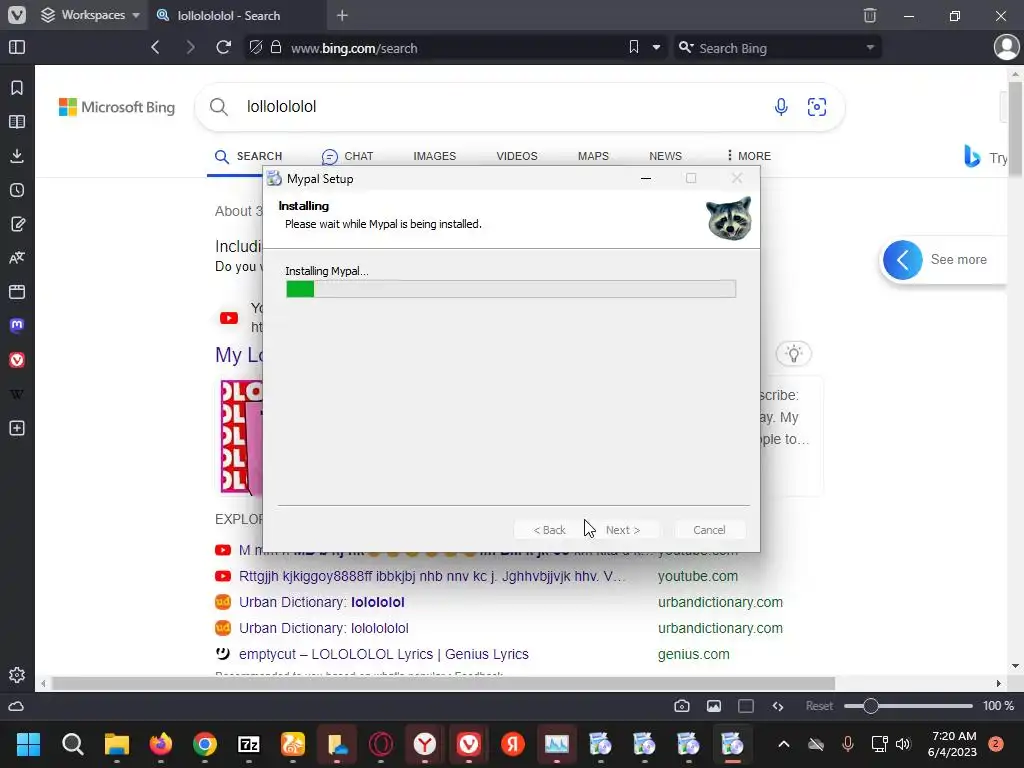The image size is (1024, 768).
Task: Adjust the page zoom slider
Action: pos(908,706)
